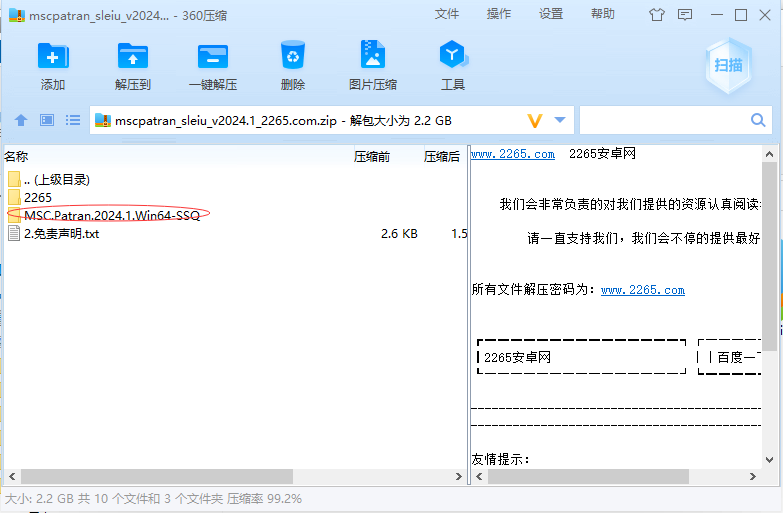Click the orange V icon in the path bar
Viewport: 783px width, 513px height.
(x=535, y=120)
